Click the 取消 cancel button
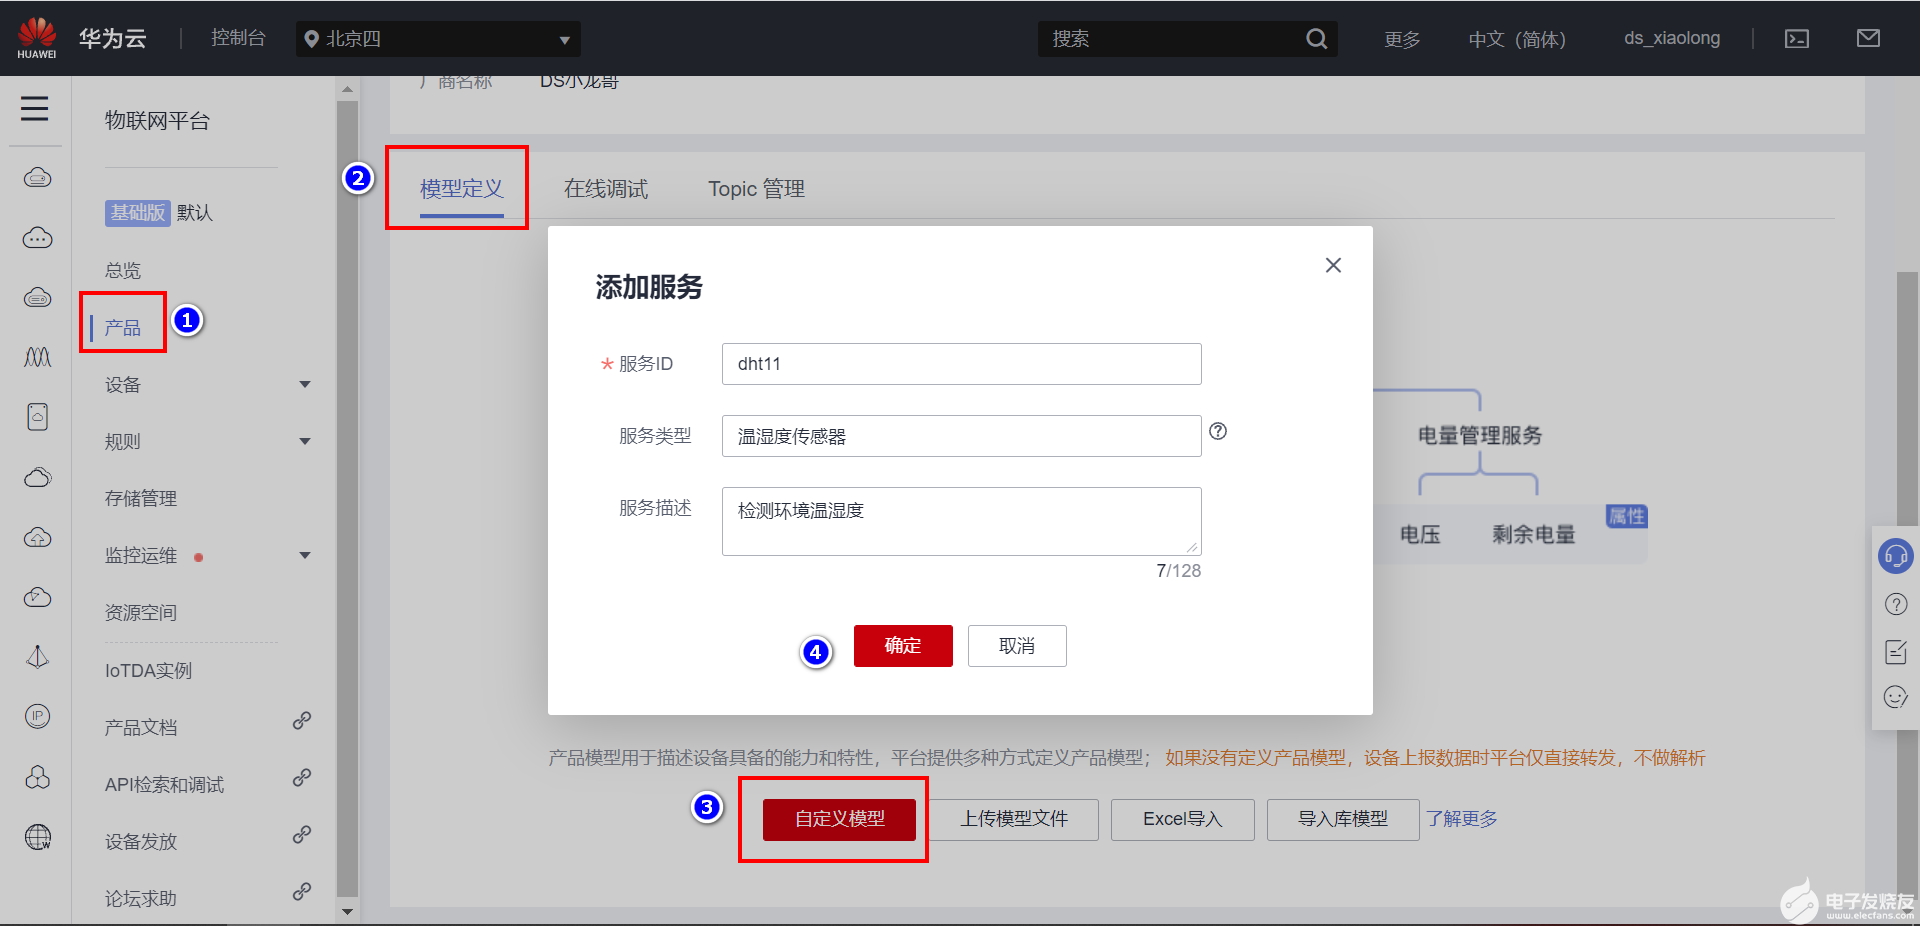Viewport: 1920px width, 926px height. [x=1017, y=646]
